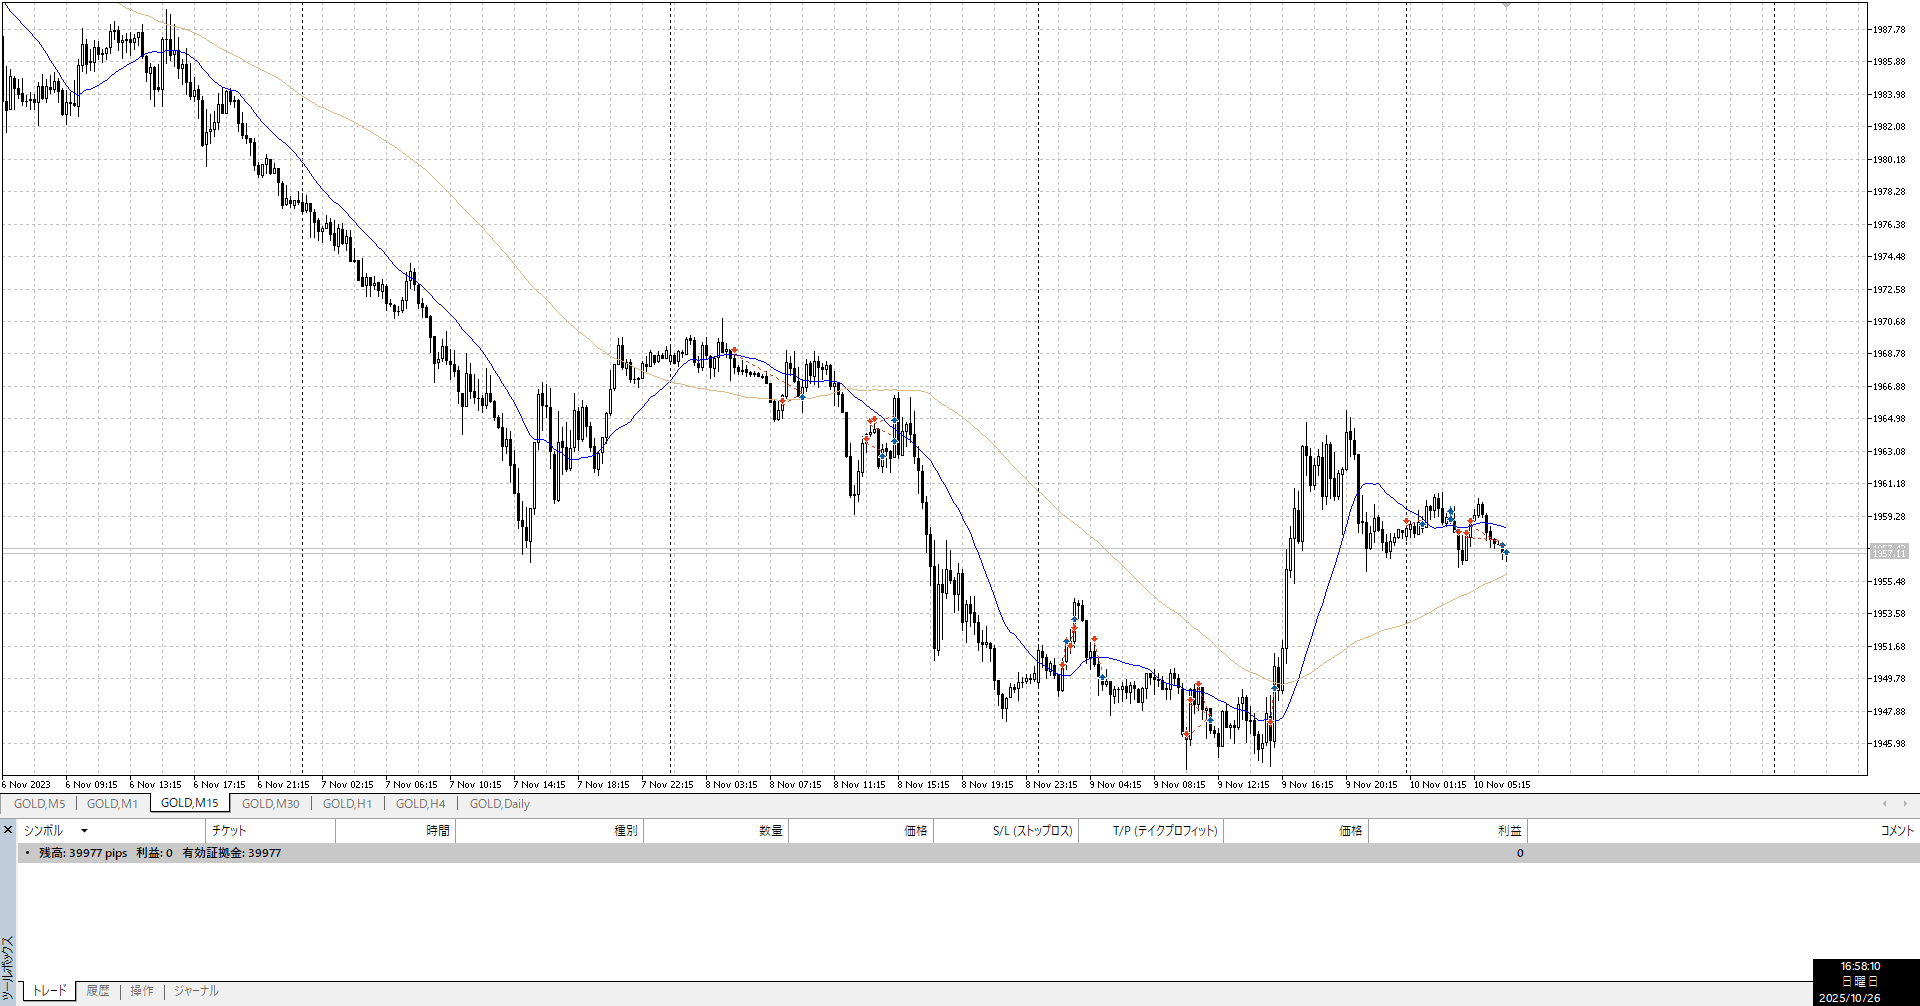Close the toolbox terminal panel
This screenshot has width=1920, height=1006.
tap(8, 830)
